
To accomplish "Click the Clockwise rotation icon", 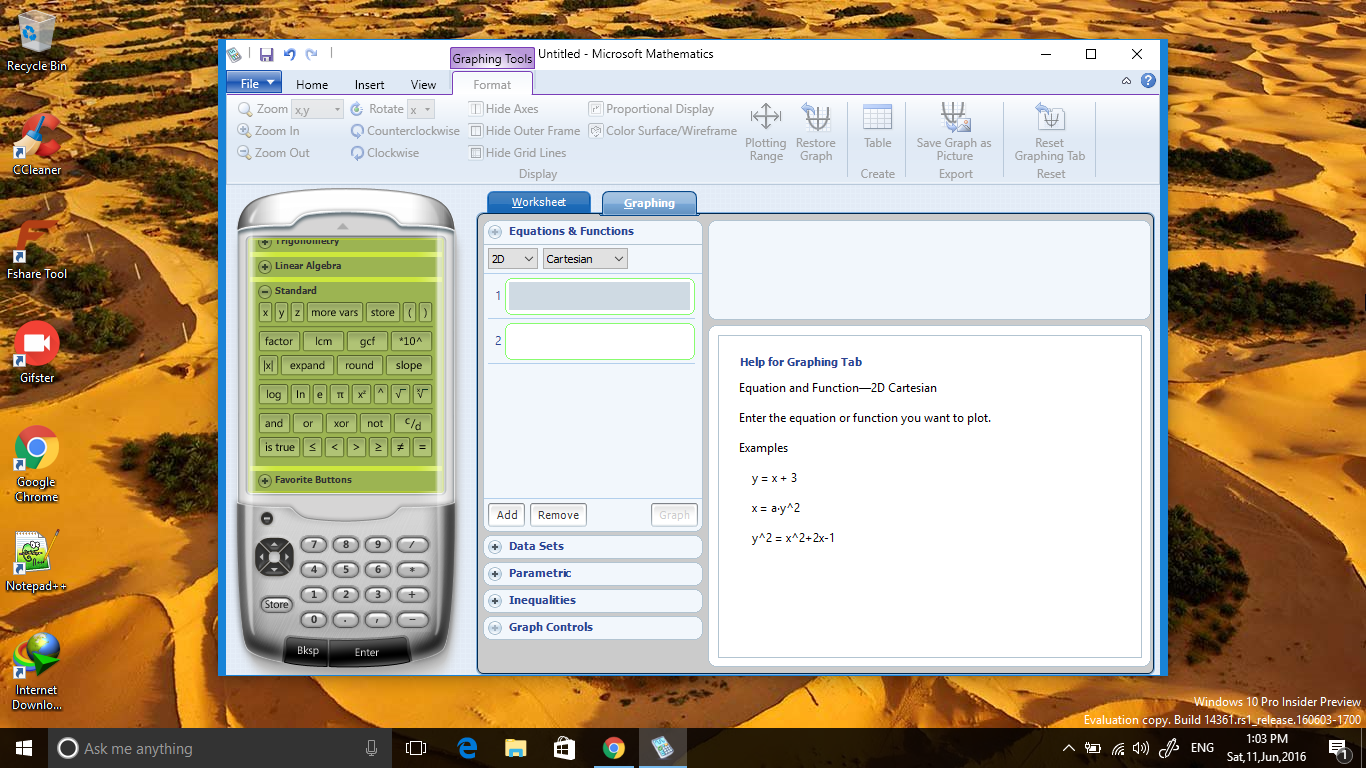I will pyautogui.click(x=357, y=153).
